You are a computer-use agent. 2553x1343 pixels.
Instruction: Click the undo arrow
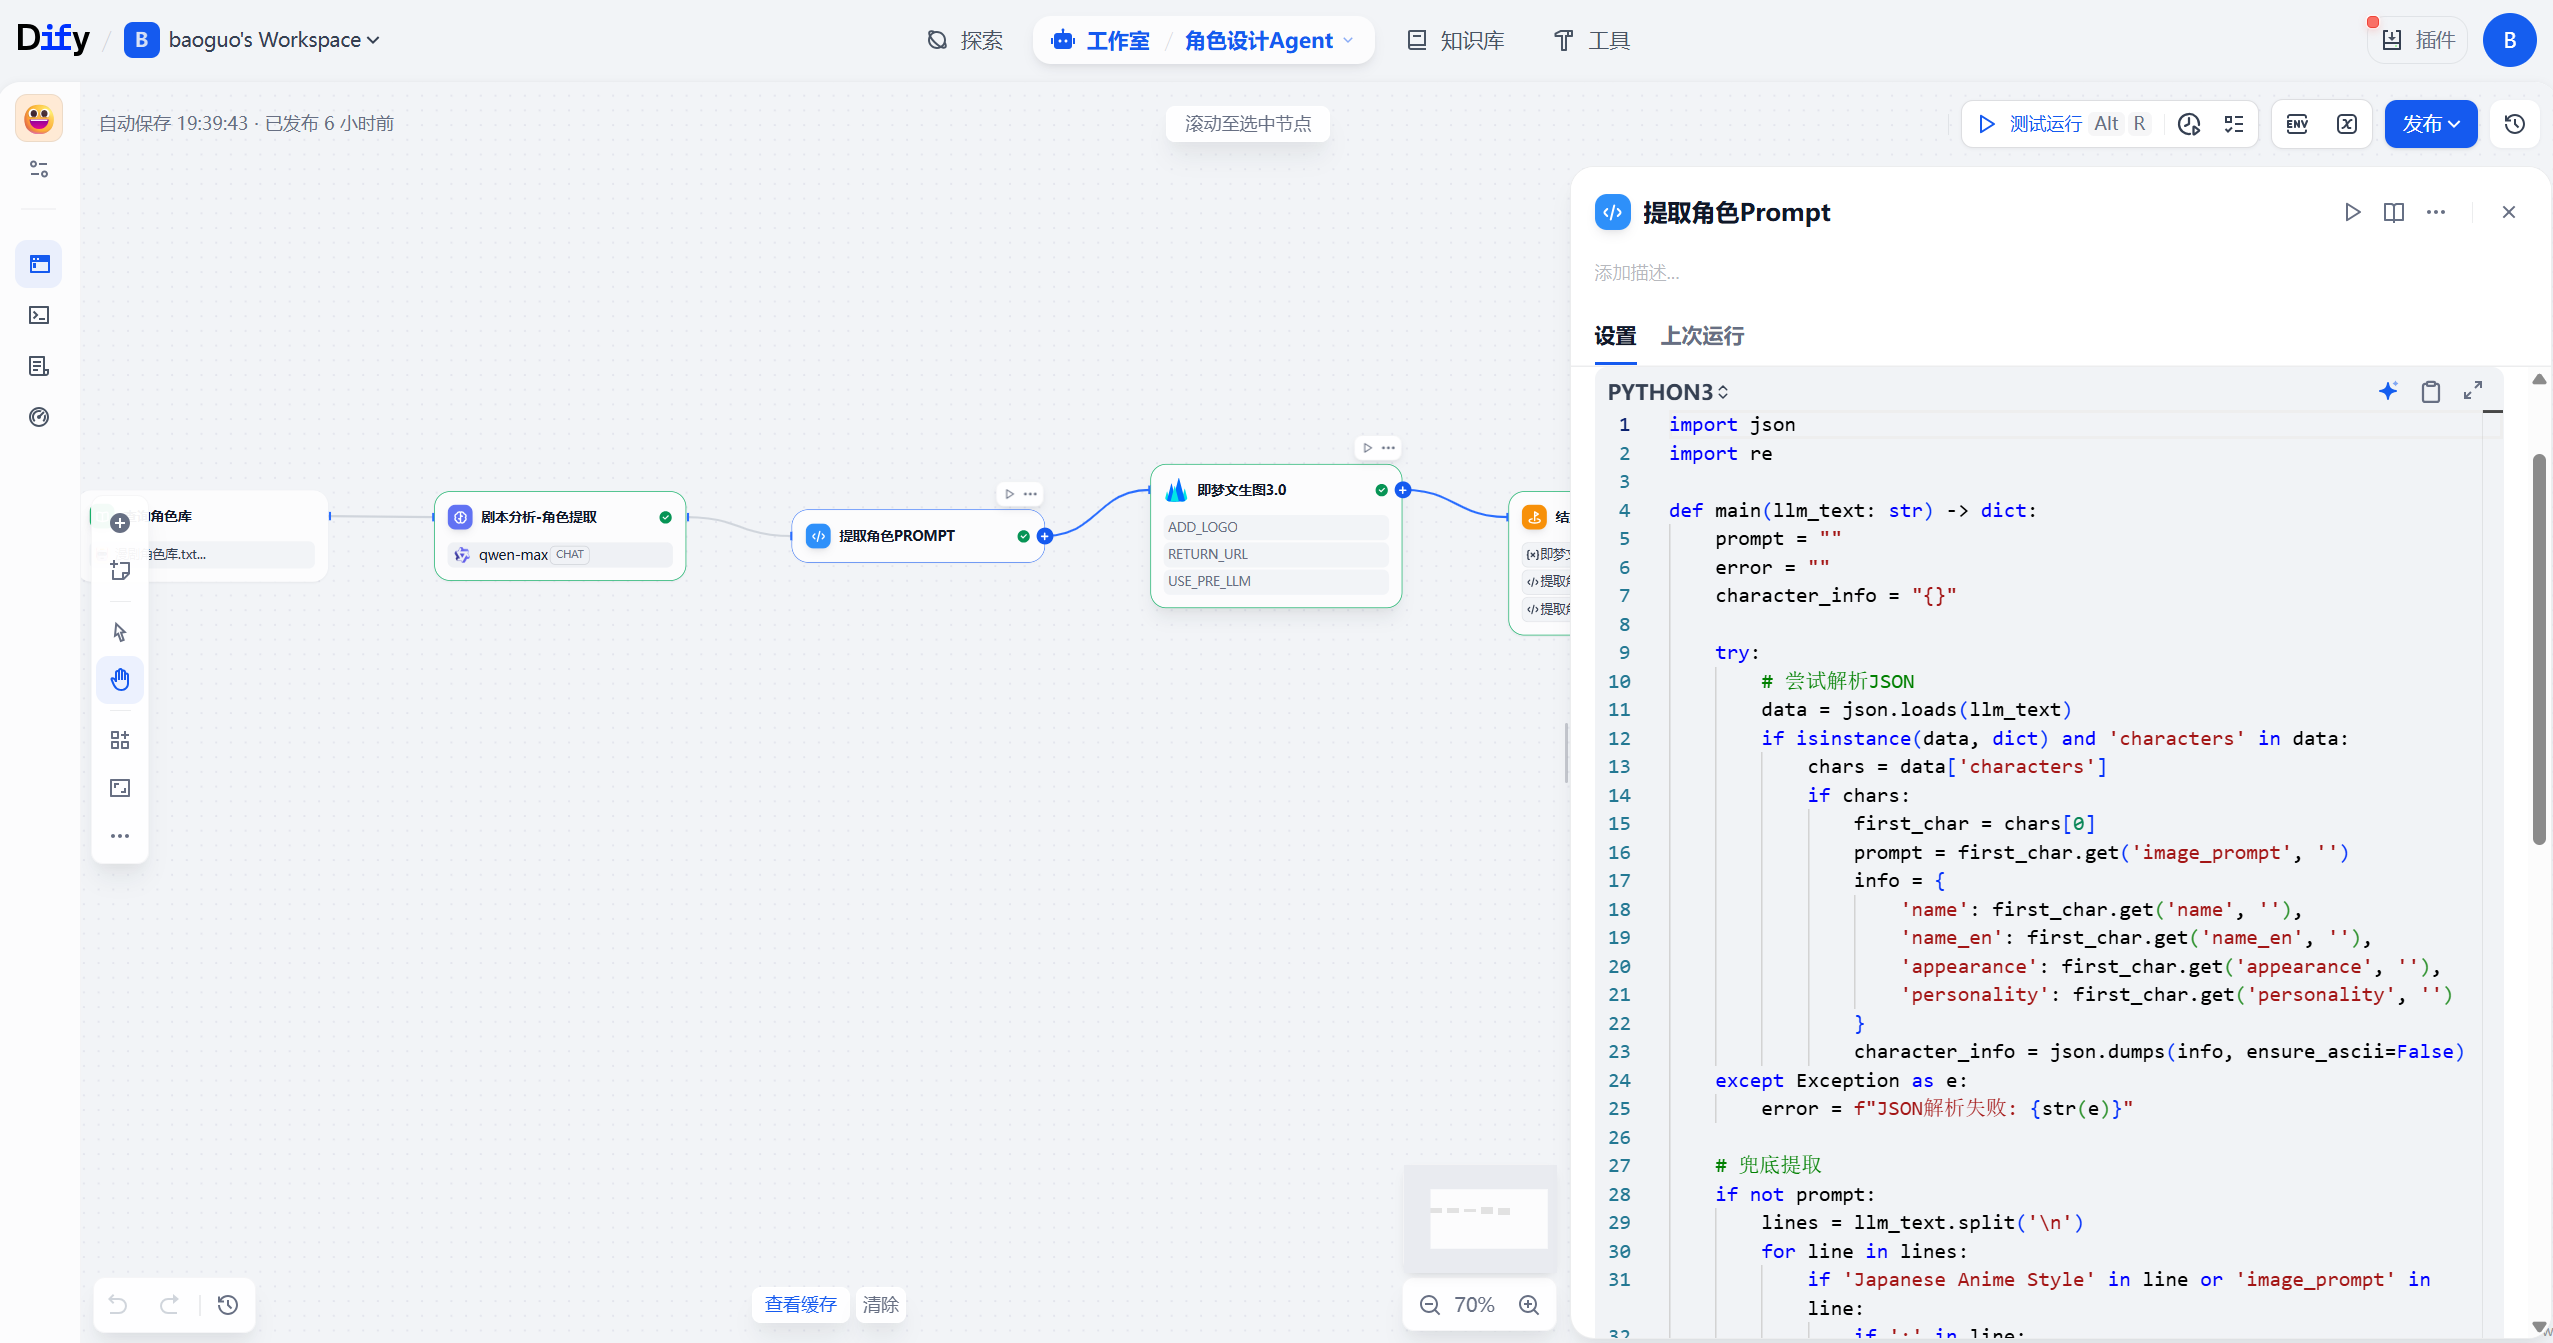coord(118,1304)
